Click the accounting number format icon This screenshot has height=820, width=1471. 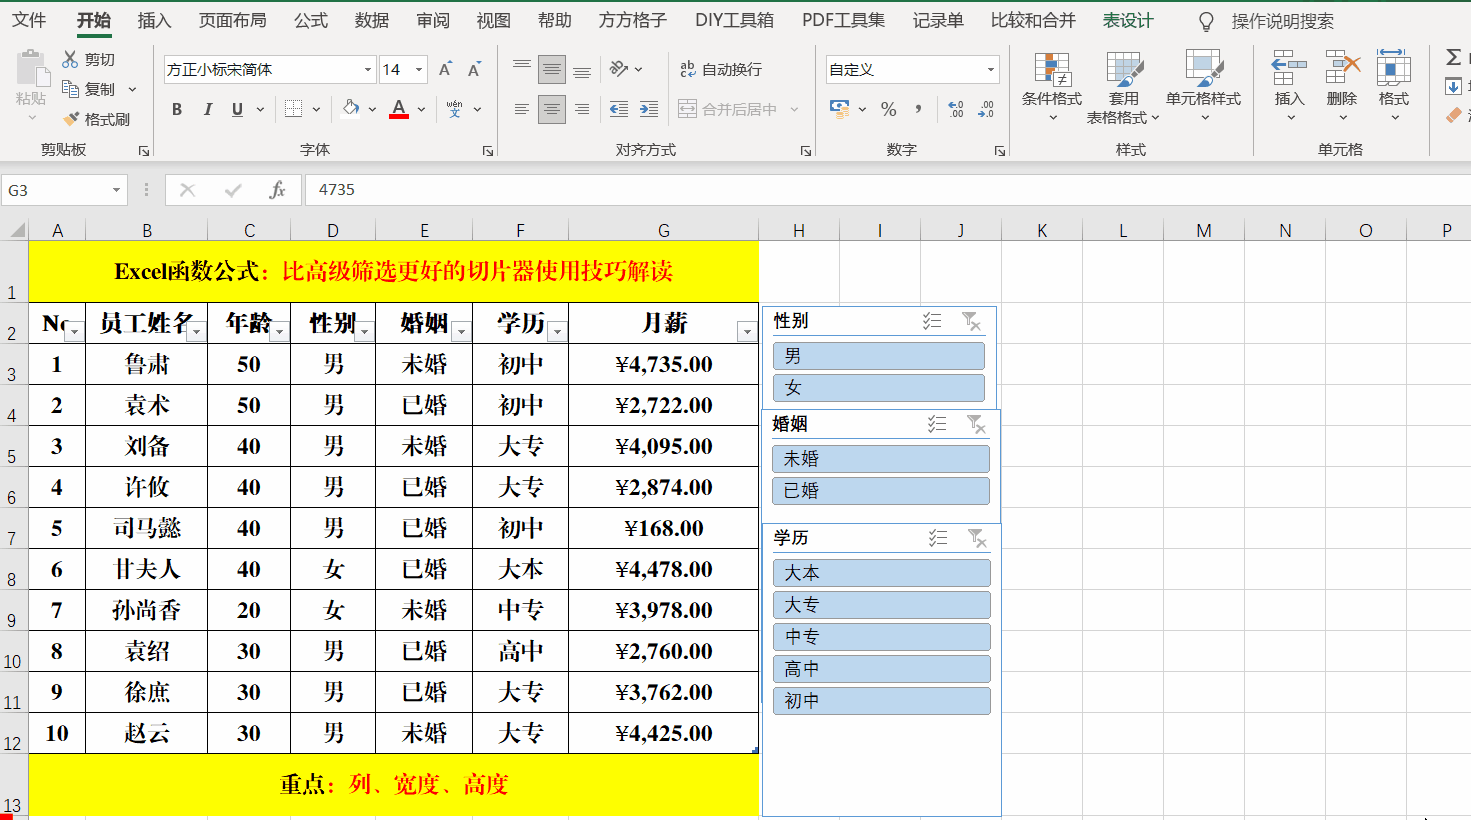(840, 108)
